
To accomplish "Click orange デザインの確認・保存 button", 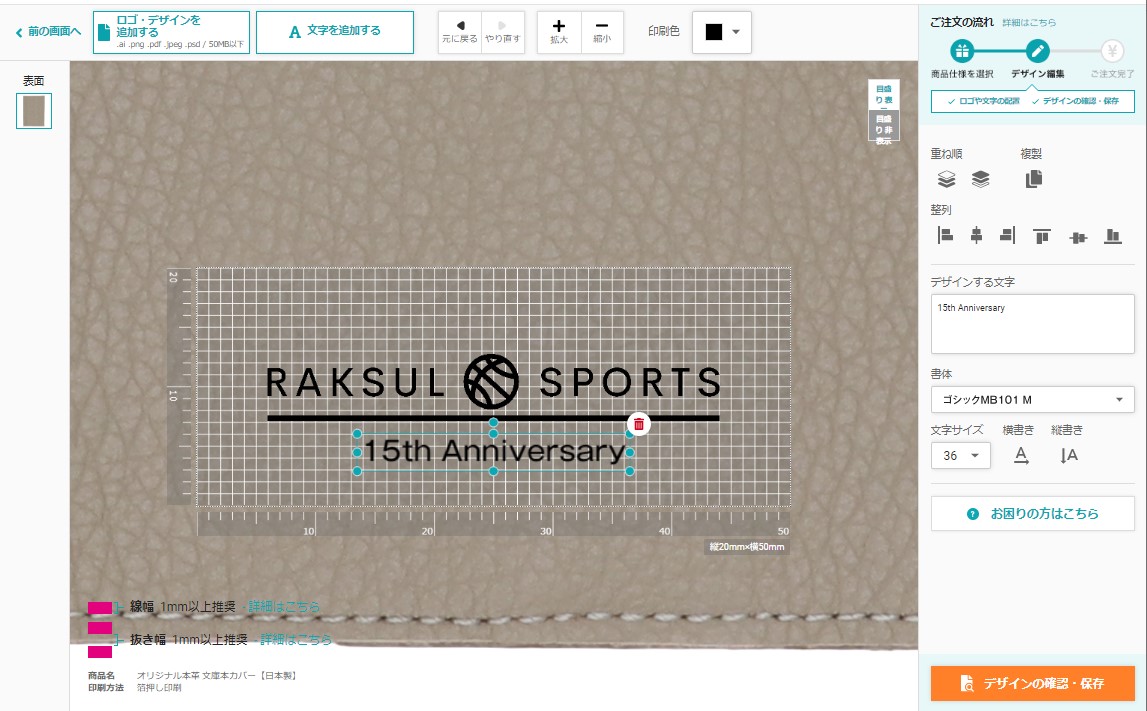I will [x=1032, y=683].
